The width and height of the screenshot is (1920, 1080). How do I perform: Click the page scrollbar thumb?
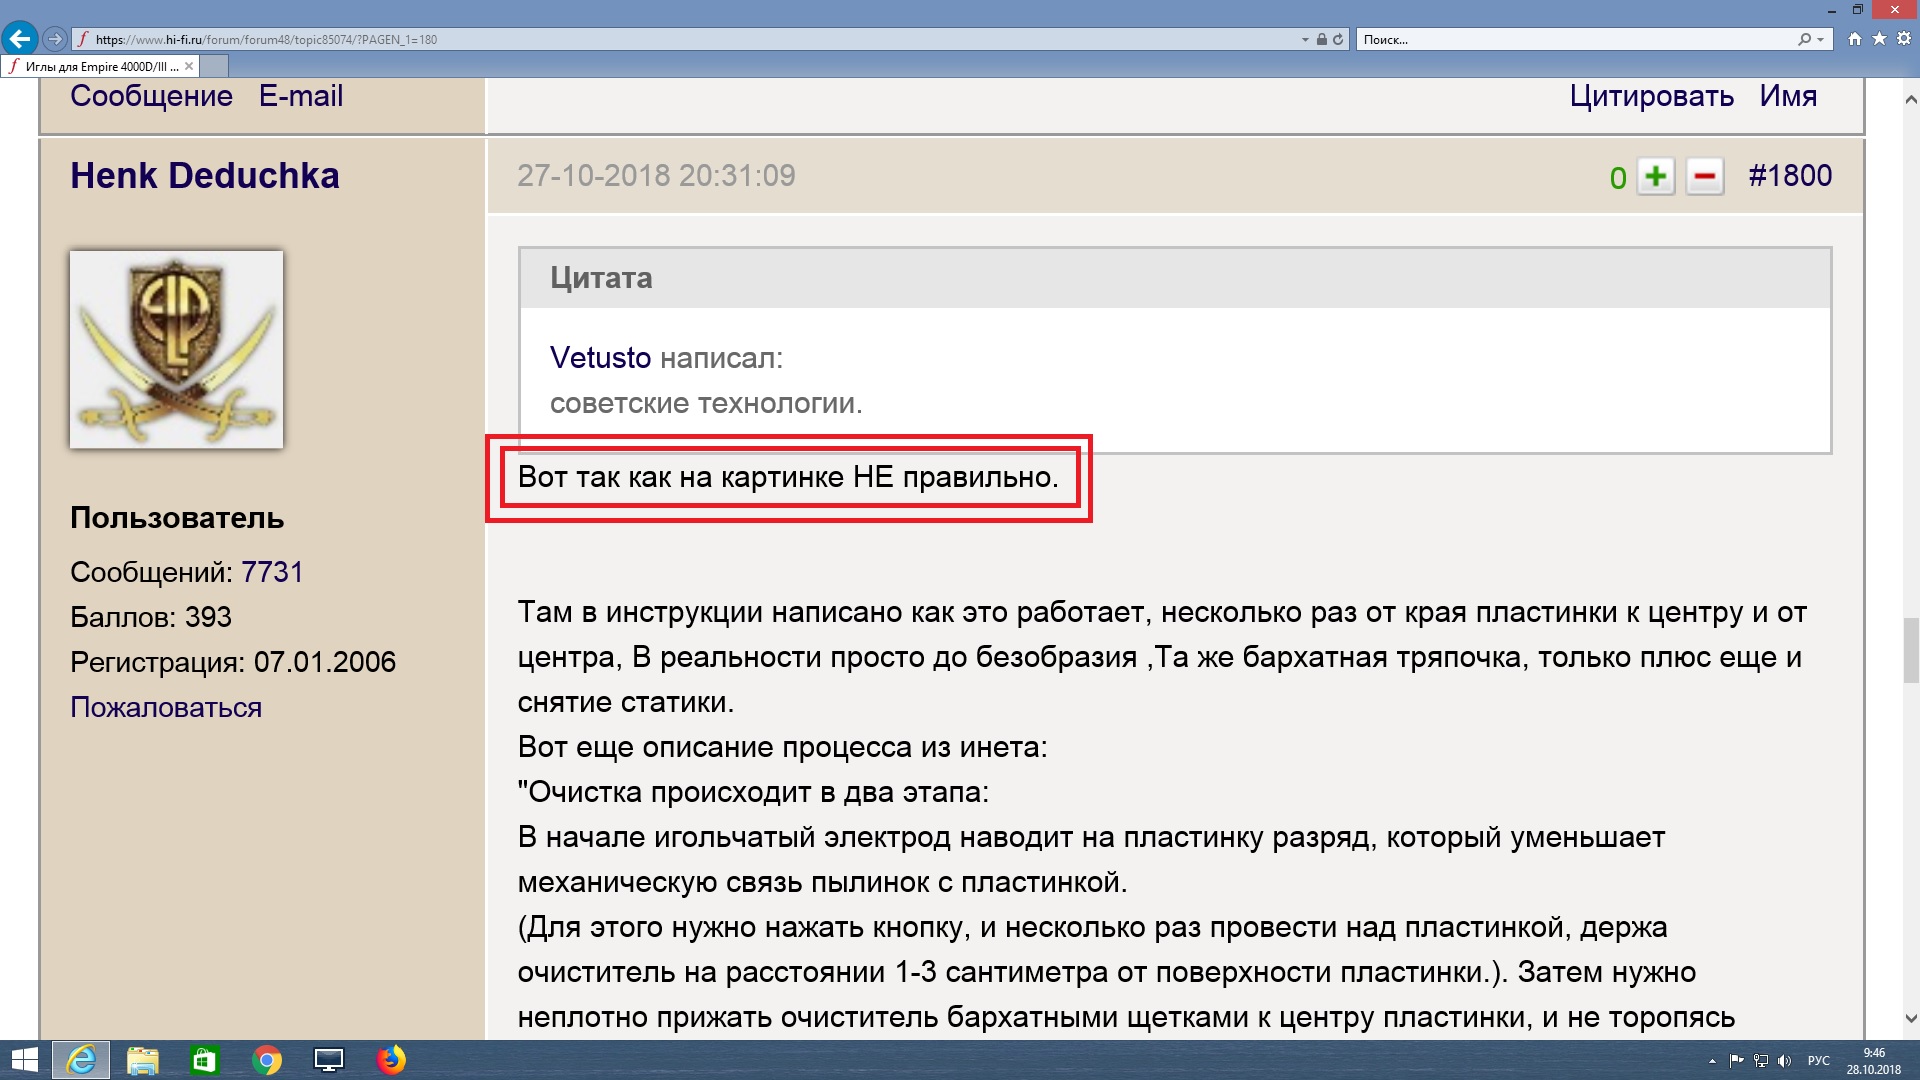[x=1911, y=650]
